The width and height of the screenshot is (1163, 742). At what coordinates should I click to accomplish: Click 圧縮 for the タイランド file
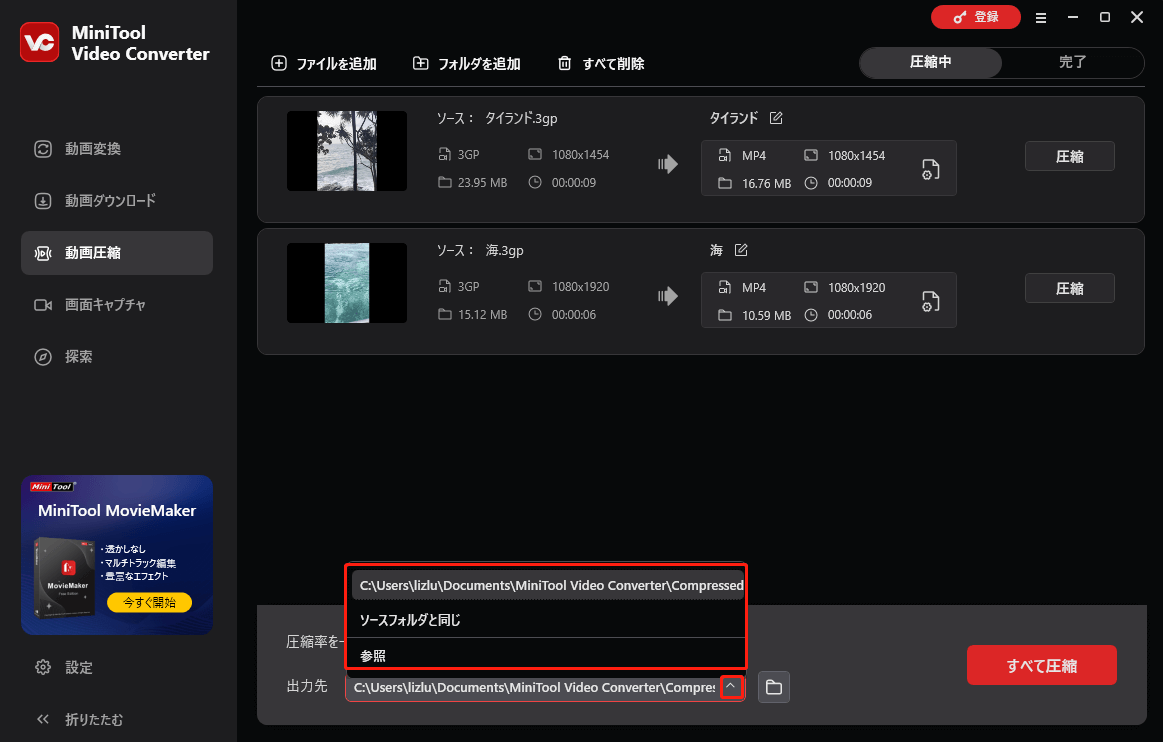(1070, 157)
